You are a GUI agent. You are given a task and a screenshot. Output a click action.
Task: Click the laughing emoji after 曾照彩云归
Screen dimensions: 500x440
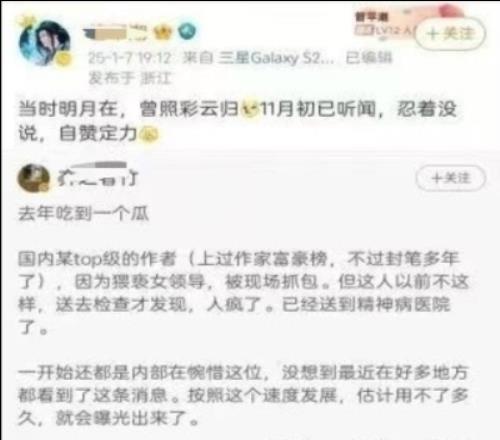click(x=250, y=109)
